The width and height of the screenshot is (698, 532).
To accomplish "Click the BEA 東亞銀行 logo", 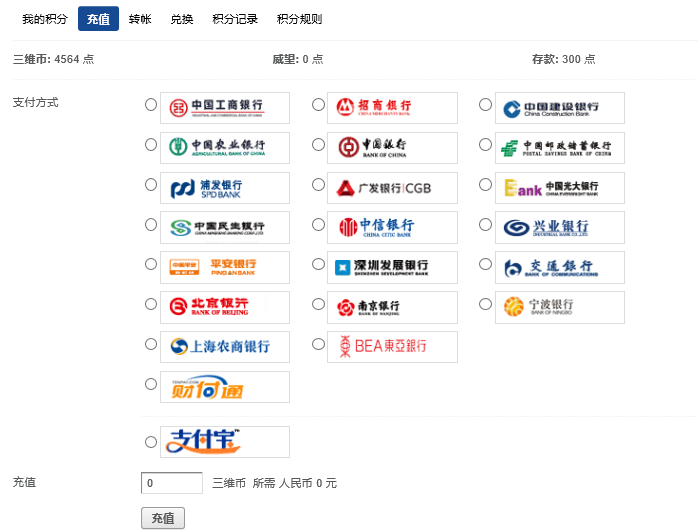I will (x=392, y=347).
